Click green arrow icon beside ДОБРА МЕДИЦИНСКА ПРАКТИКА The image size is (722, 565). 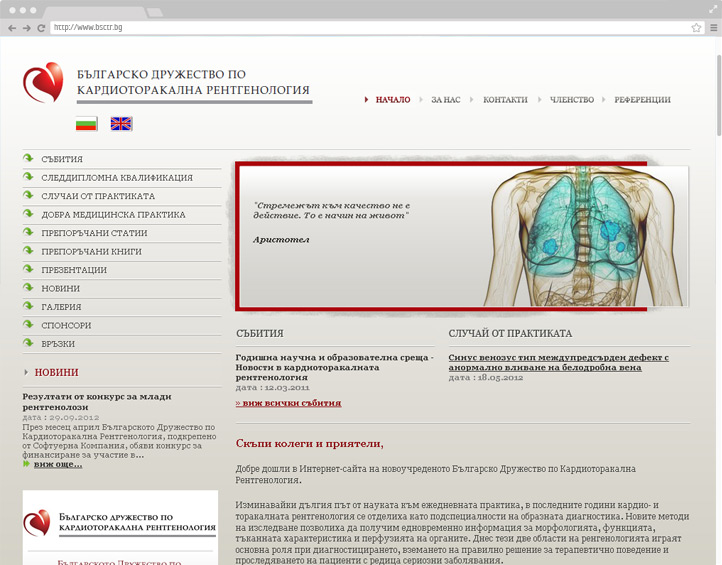point(28,213)
